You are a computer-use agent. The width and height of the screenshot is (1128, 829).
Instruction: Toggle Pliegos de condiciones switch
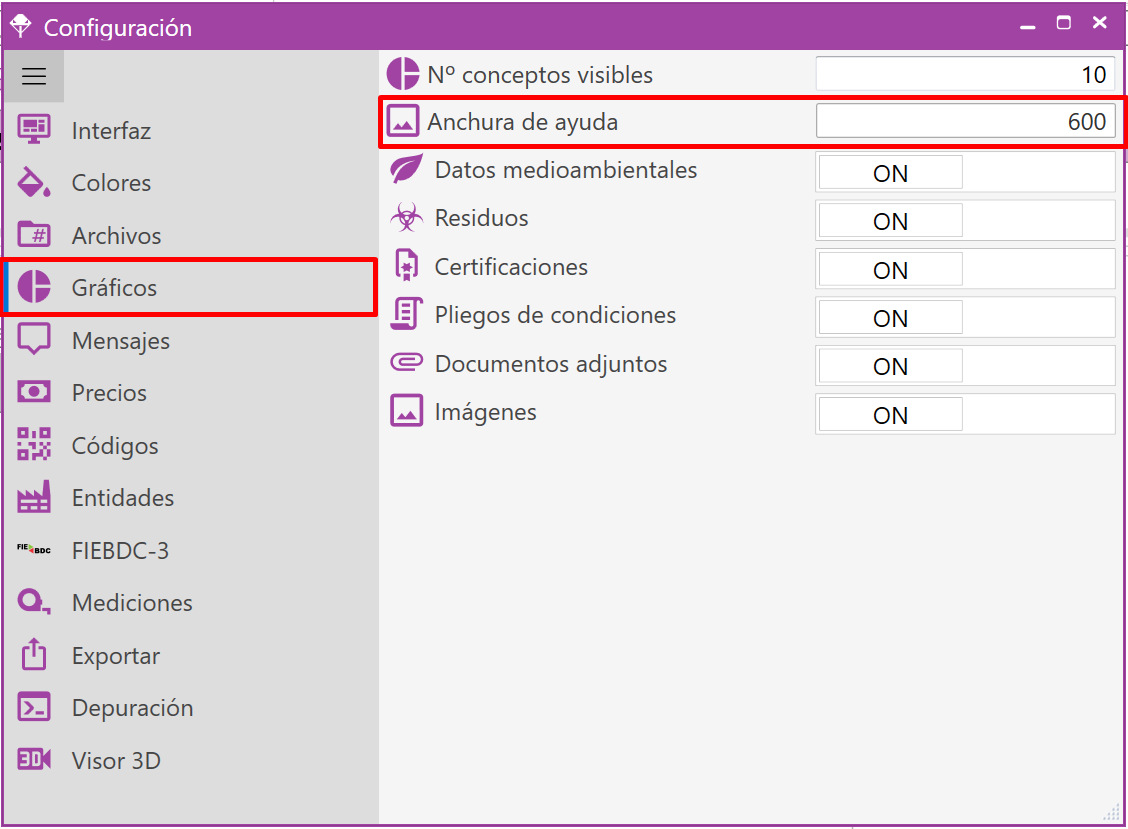click(x=890, y=318)
